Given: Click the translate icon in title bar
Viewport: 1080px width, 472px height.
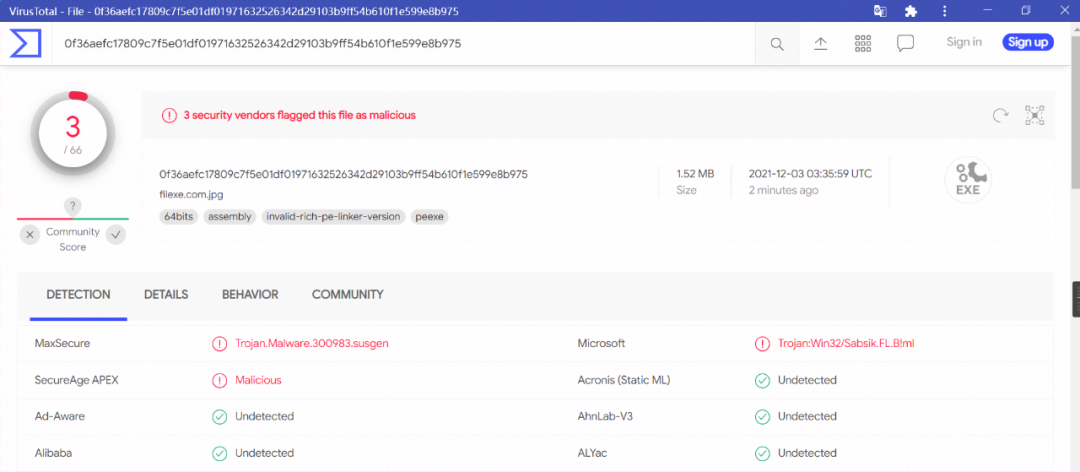Looking at the screenshot, I should 880,11.
